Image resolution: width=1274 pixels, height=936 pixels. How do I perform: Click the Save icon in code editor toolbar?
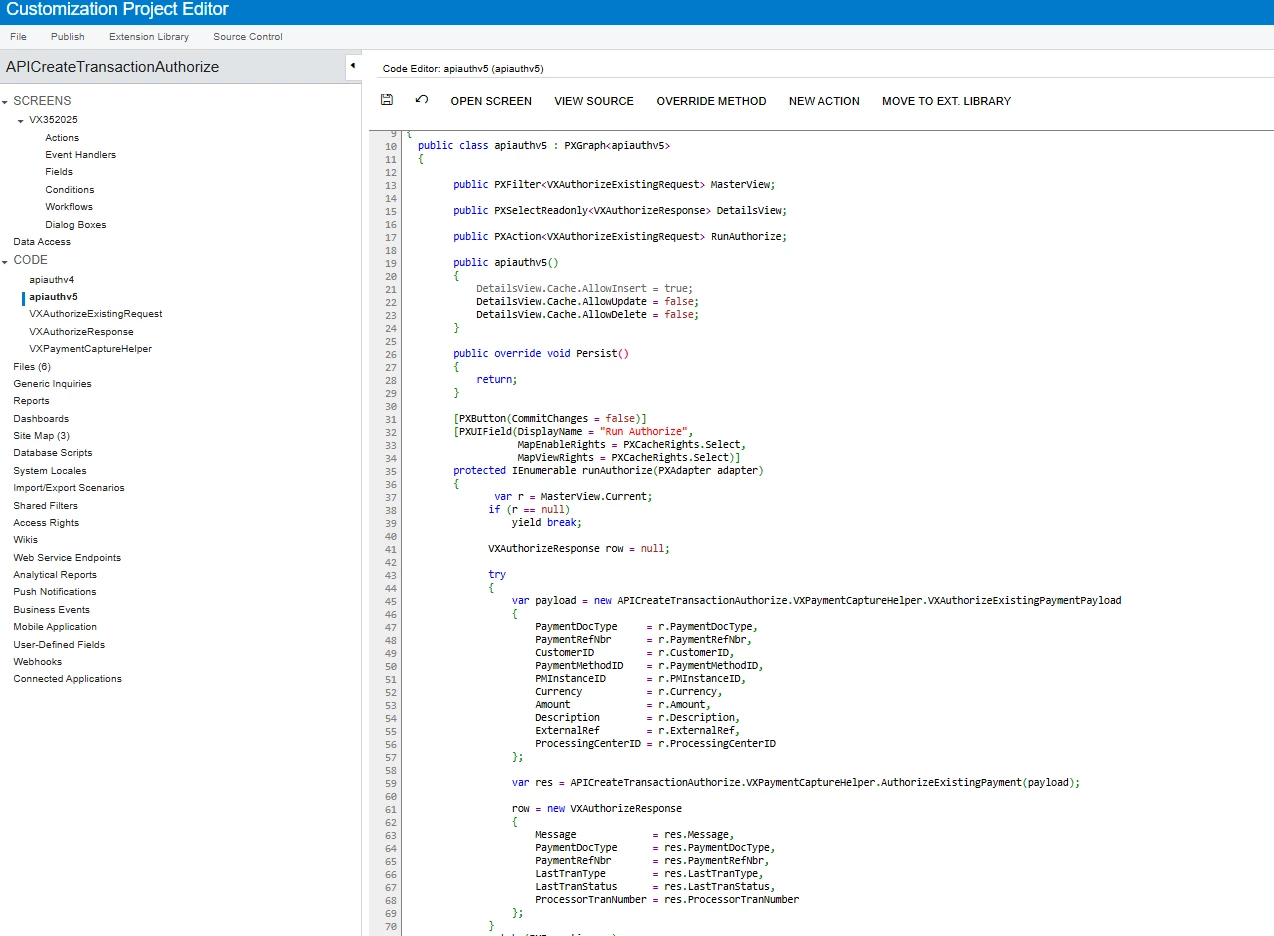point(387,100)
